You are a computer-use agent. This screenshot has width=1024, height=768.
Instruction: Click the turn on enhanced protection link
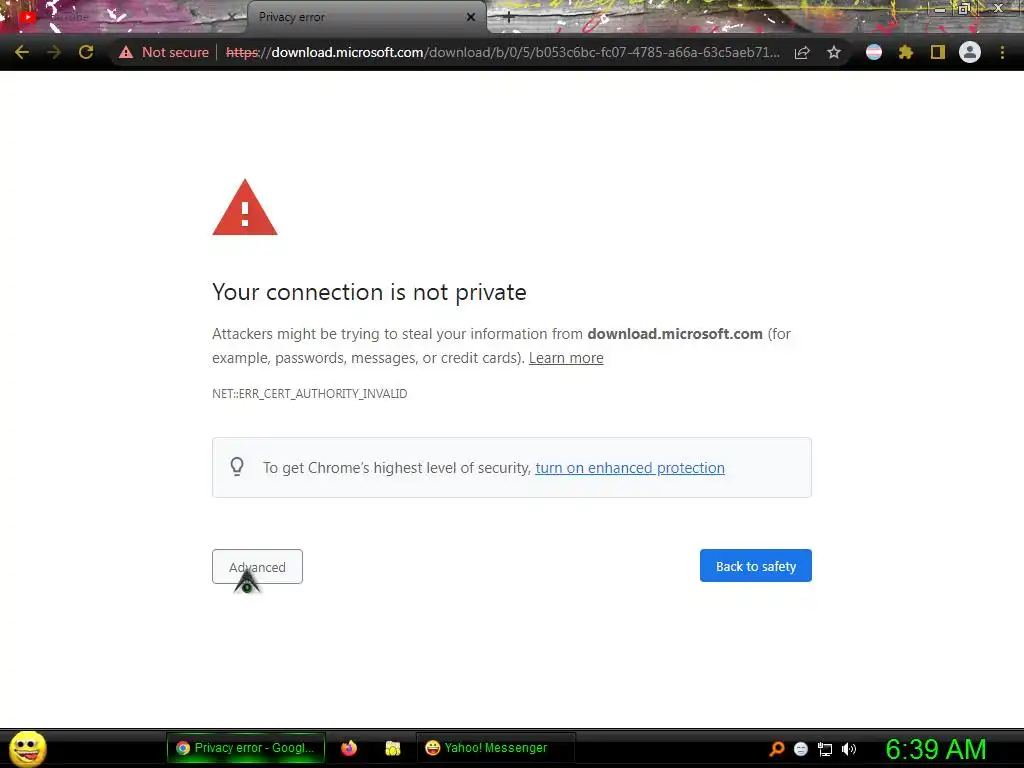pos(630,468)
